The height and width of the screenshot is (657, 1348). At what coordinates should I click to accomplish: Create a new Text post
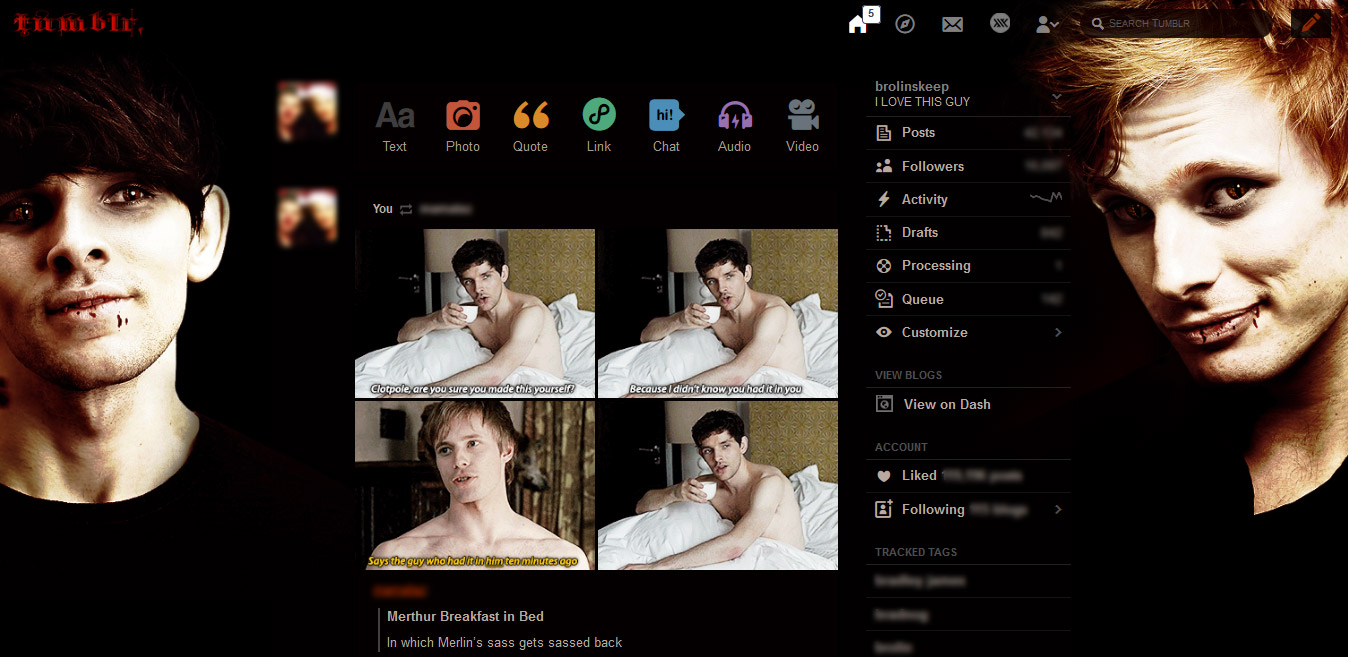tap(395, 125)
